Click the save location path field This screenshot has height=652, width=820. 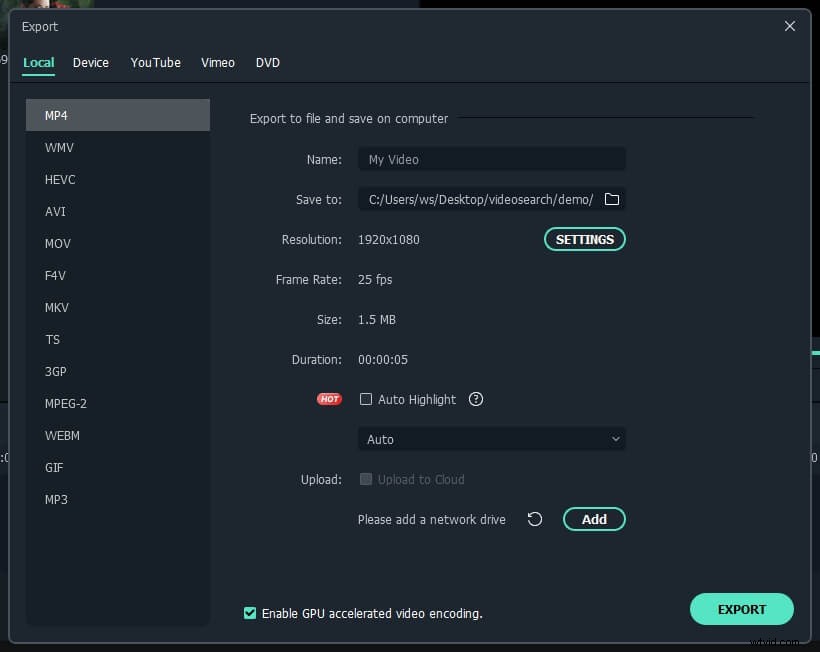tap(480, 199)
